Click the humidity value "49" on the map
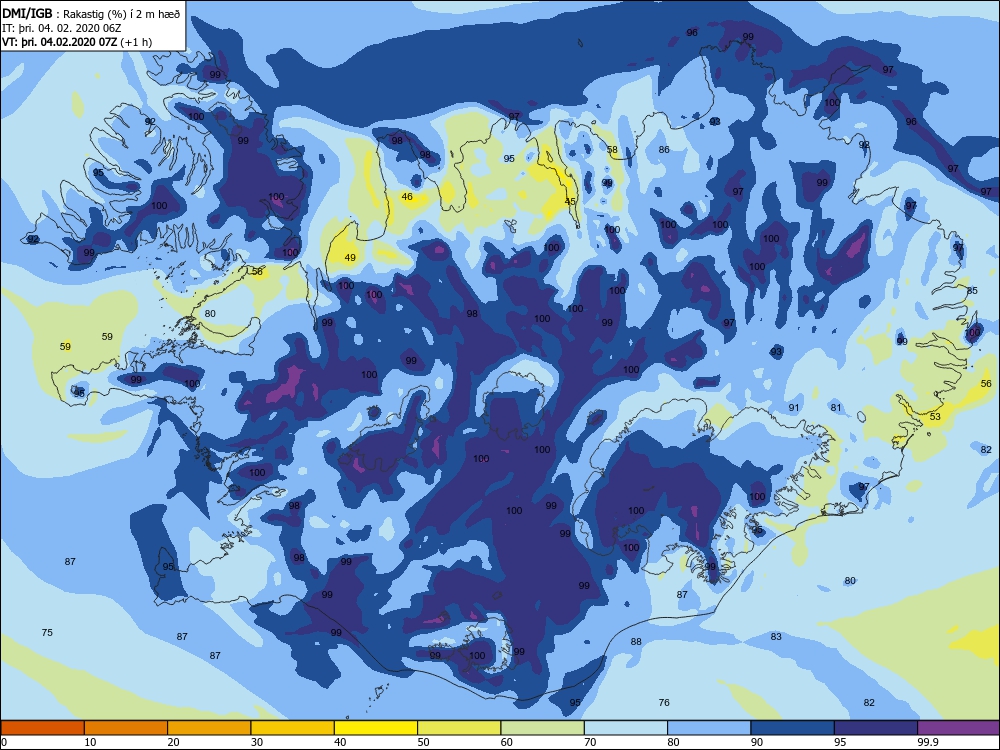The width and height of the screenshot is (1000, 750). point(350,258)
